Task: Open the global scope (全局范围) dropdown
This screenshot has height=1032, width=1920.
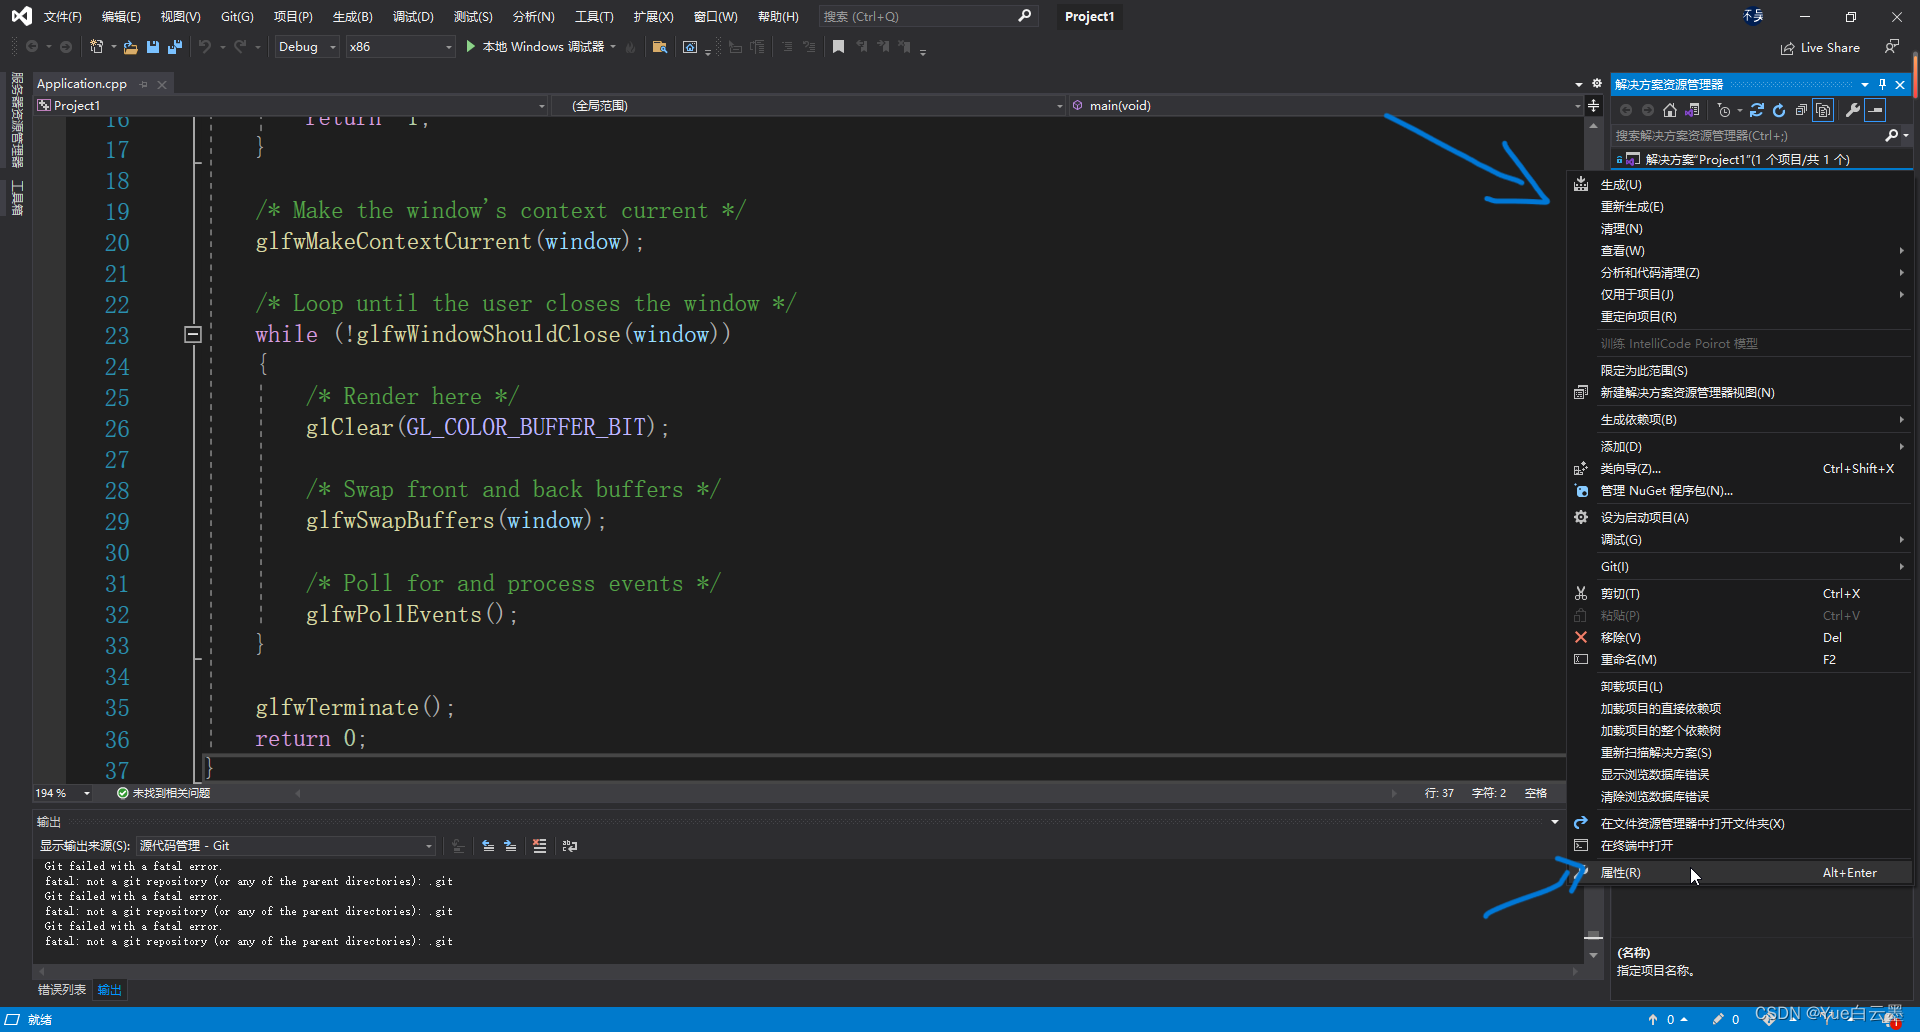Action: tap(809, 106)
